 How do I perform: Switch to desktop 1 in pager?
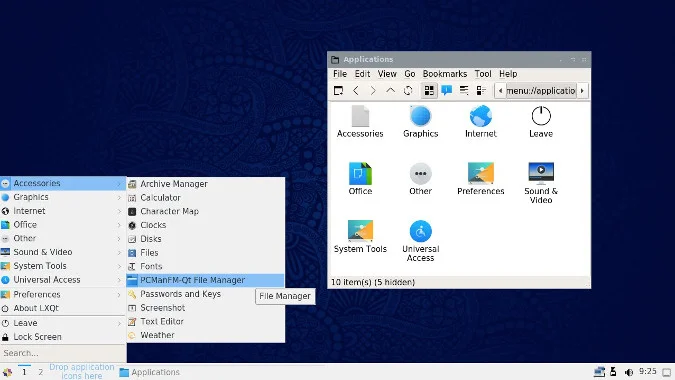(x=24, y=372)
